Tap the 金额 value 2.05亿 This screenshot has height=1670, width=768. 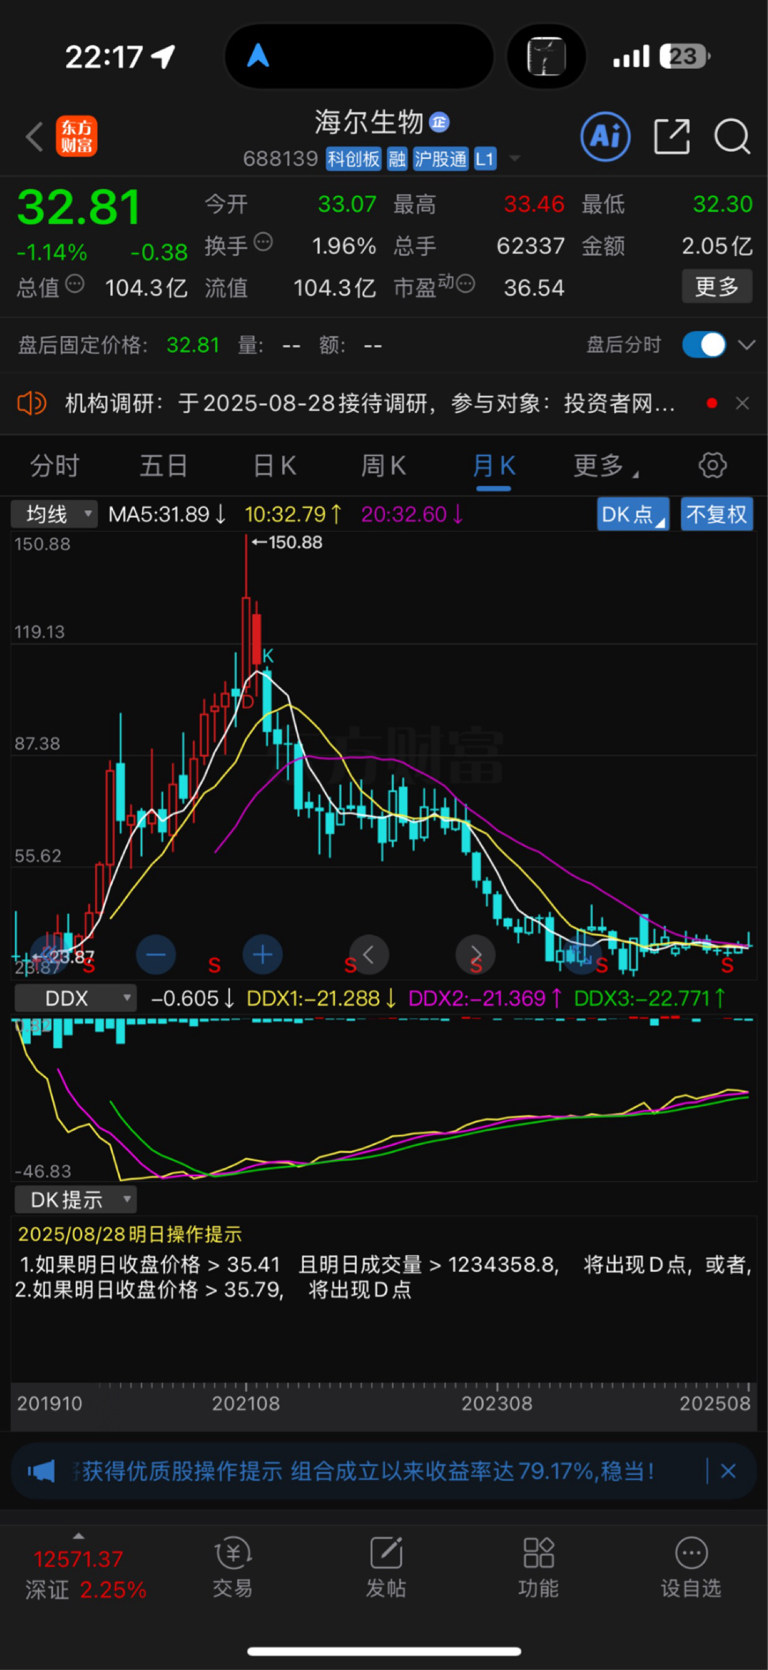pyautogui.click(x=717, y=246)
